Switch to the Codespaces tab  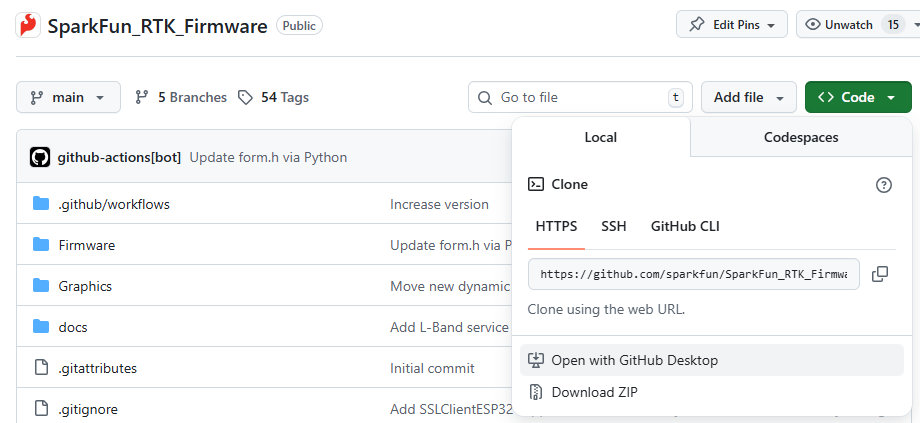pyautogui.click(x=801, y=137)
